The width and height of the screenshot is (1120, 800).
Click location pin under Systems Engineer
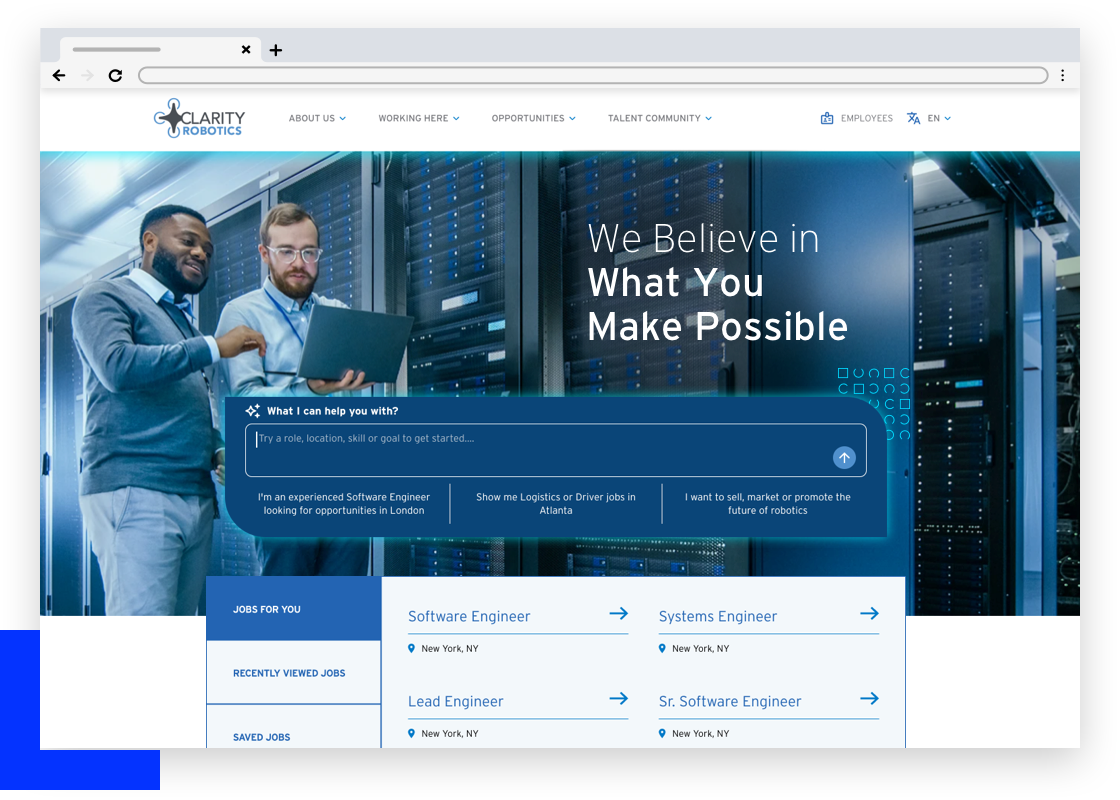click(x=662, y=649)
